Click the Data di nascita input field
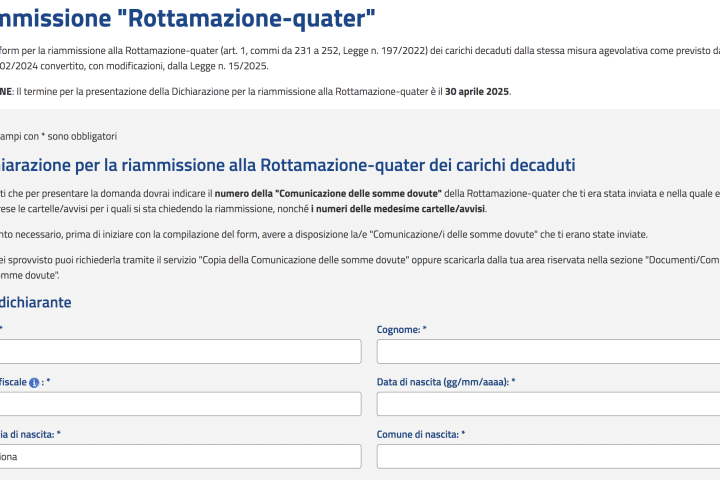This screenshot has width=720, height=480. coord(548,404)
